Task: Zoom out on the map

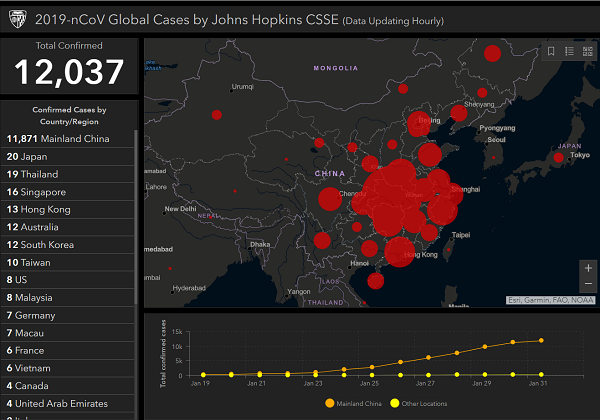Action: click(587, 284)
